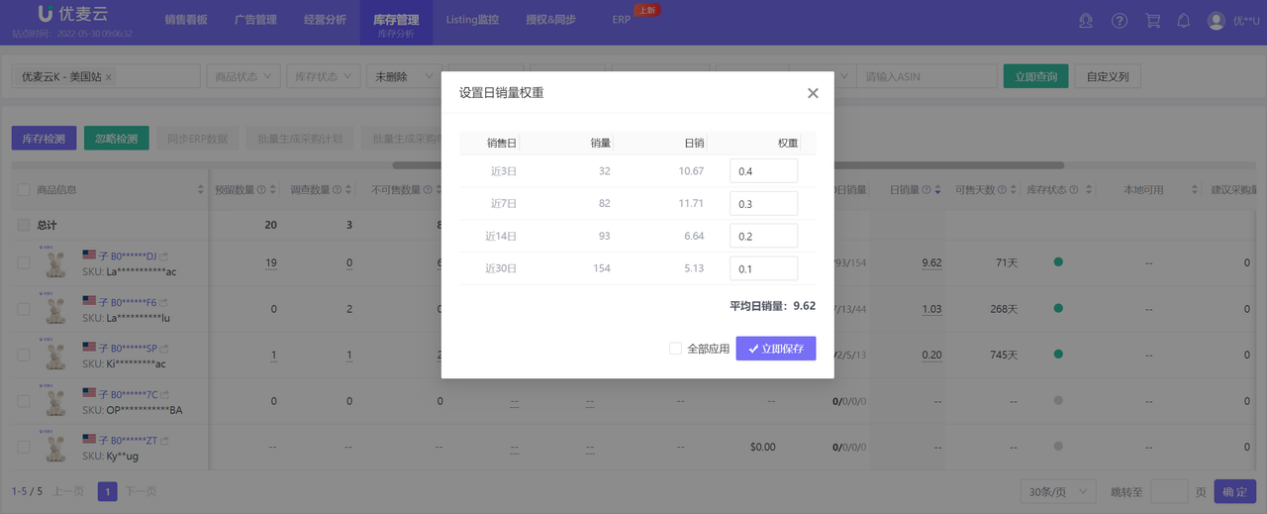1267x514 pixels.
Task: Expand the 未删除 dropdown
Action: (x=405, y=76)
